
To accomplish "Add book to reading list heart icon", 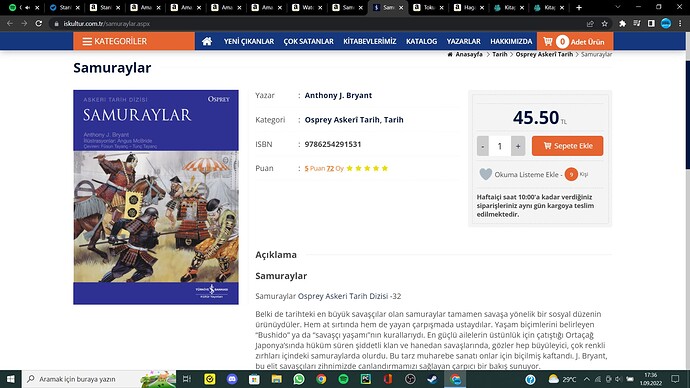I will pyautogui.click(x=485, y=174).
